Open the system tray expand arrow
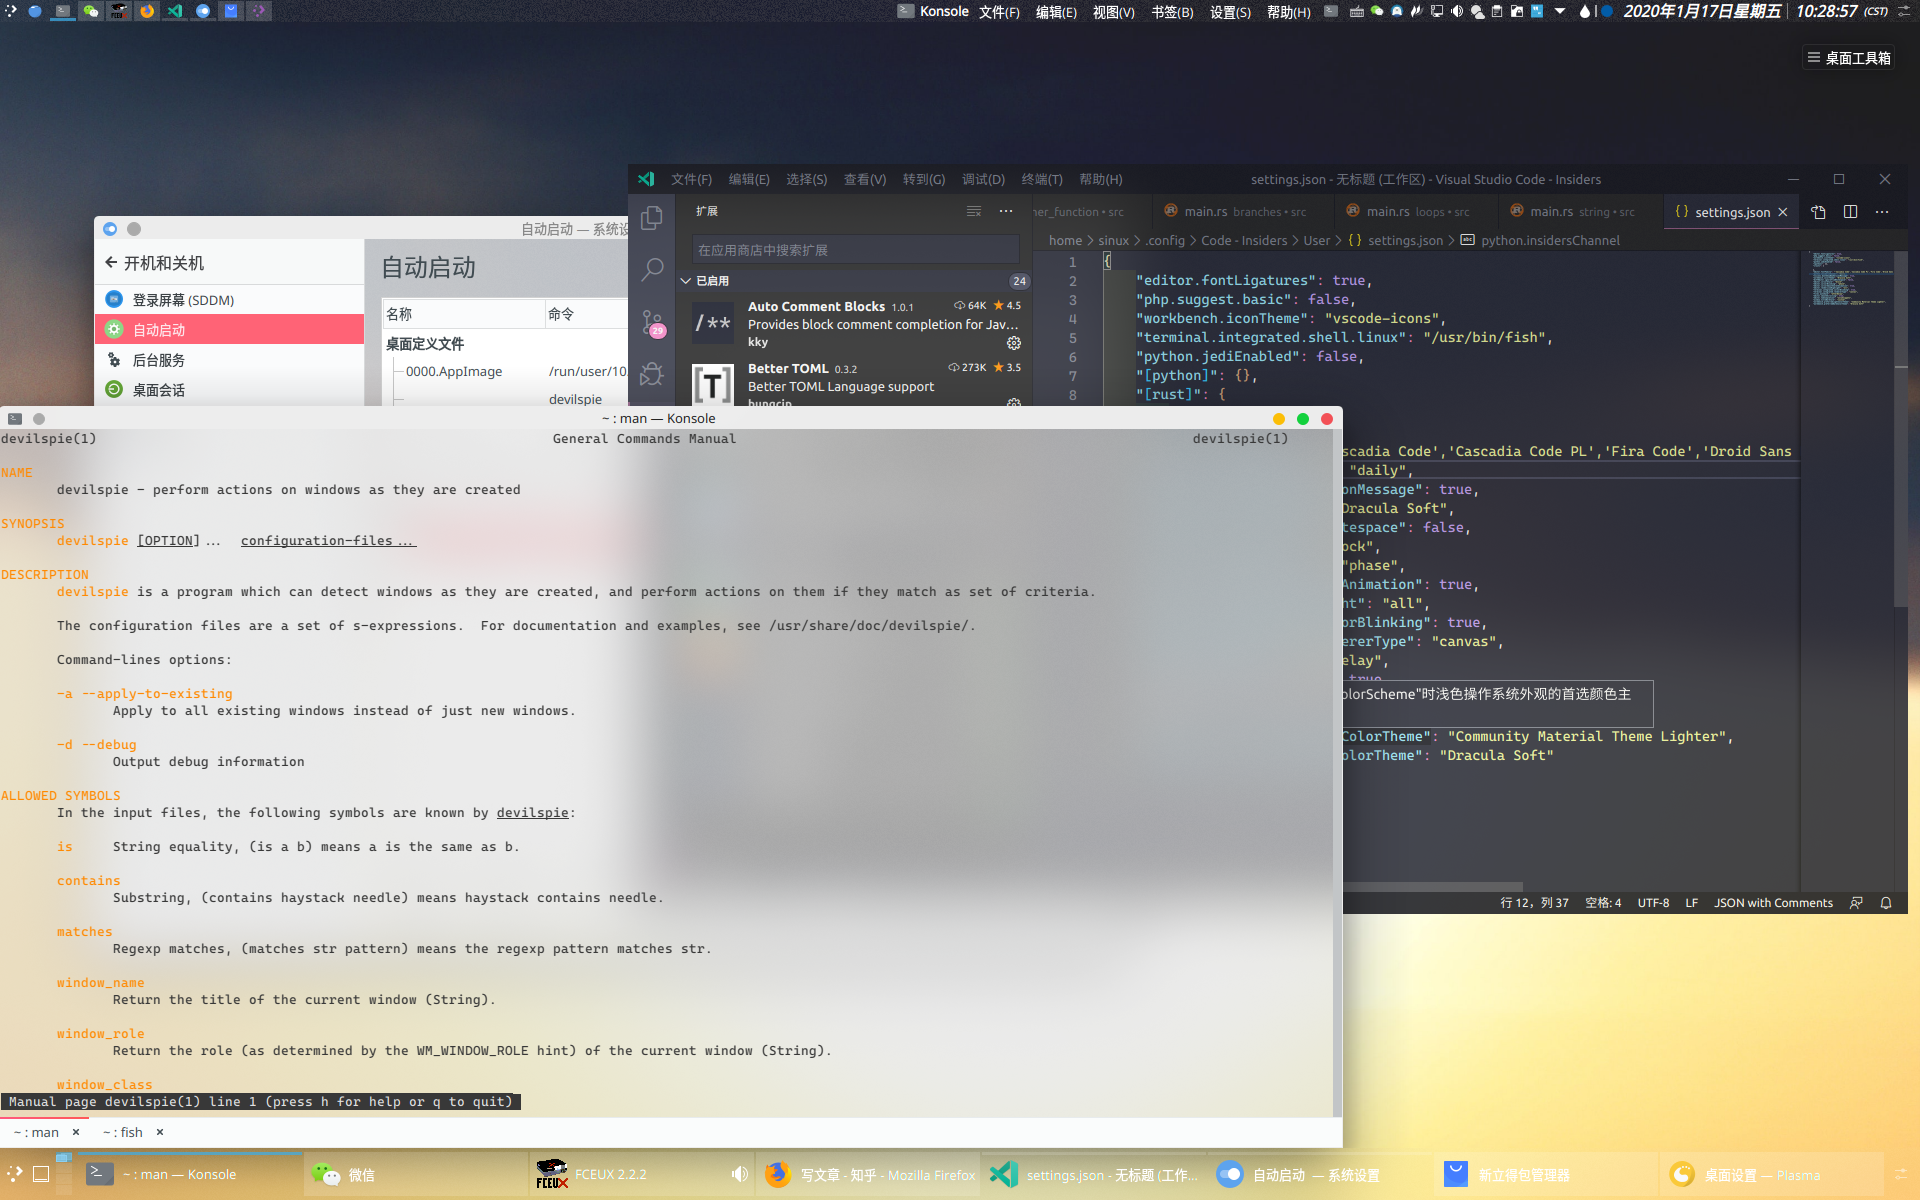Image resolution: width=1920 pixels, height=1200 pixels. (x=1560, y=11)
